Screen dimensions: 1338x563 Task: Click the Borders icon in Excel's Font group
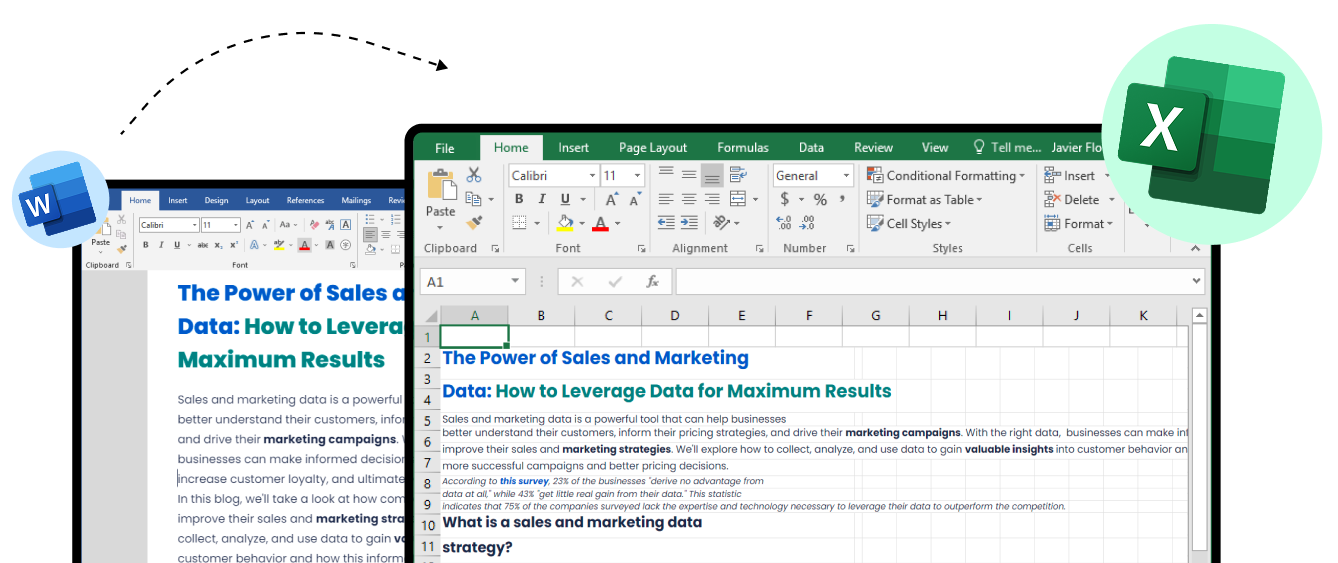(x=519, y=223)
